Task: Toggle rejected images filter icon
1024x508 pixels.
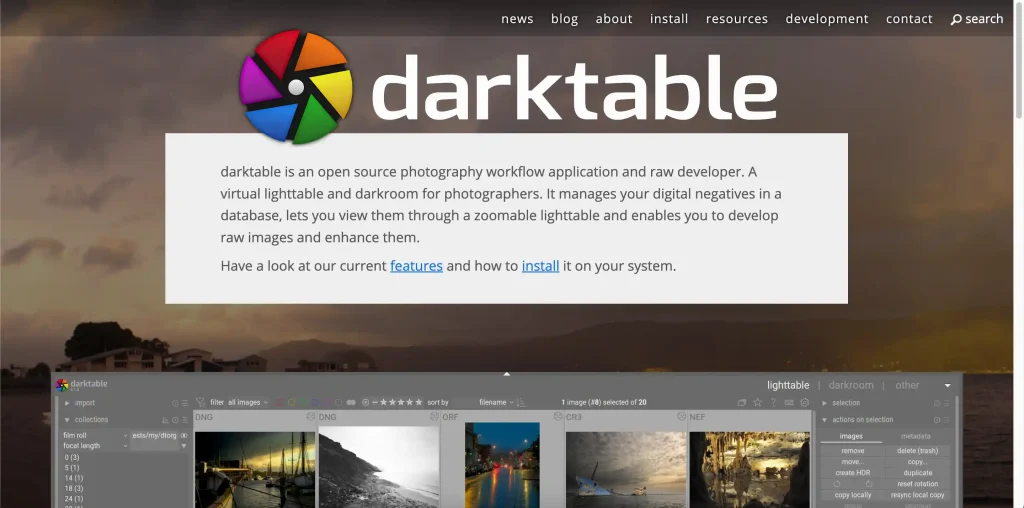Action: (366, 403)
